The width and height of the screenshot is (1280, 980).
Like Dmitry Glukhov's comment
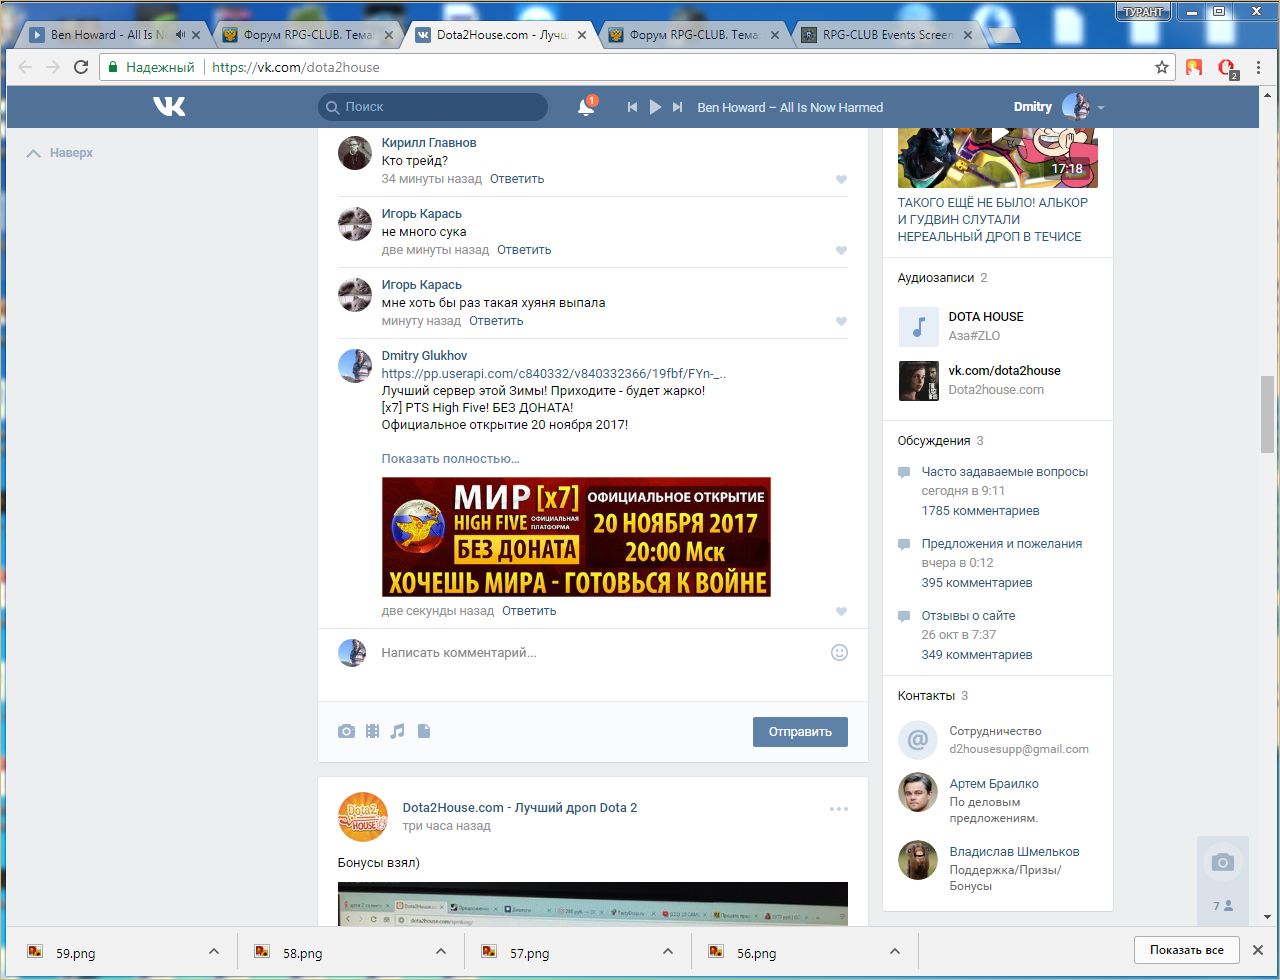click(x=841, y=612)
